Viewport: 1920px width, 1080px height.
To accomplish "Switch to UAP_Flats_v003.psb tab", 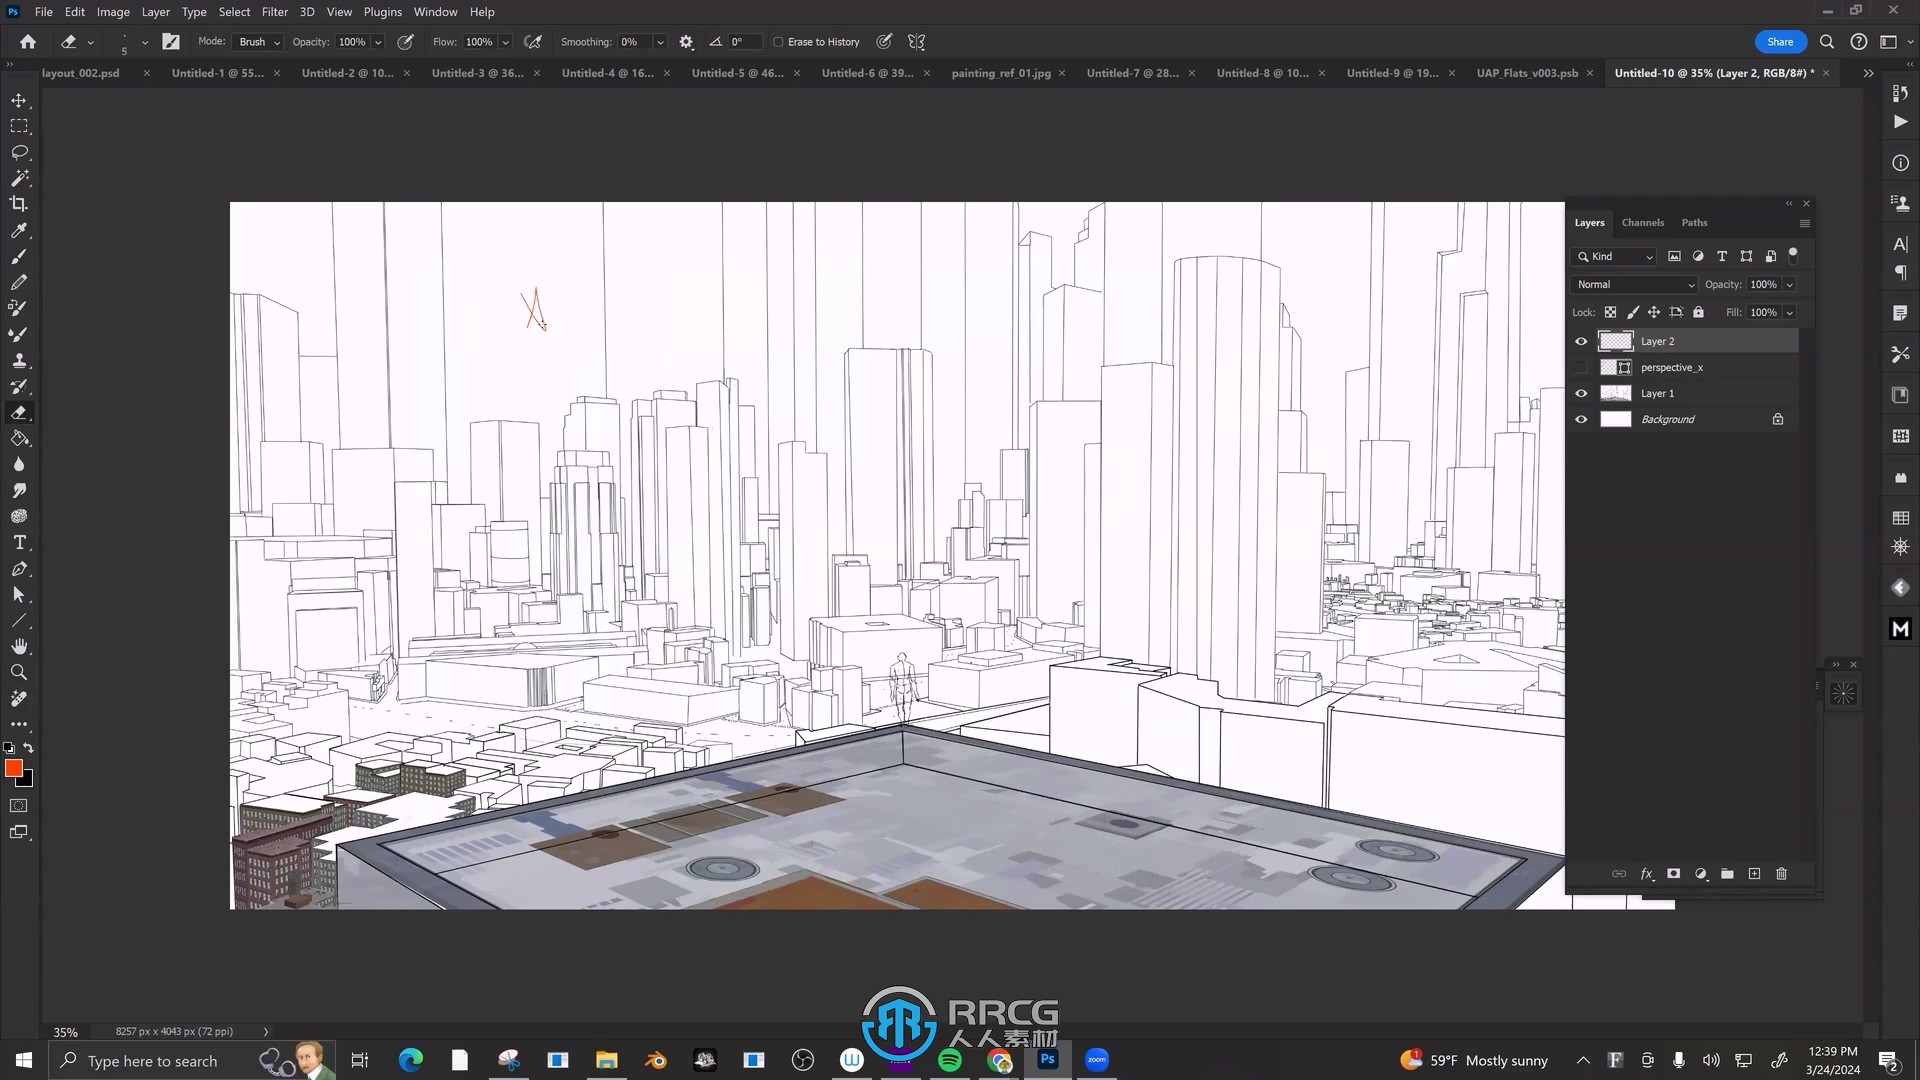I will 1527,73.
